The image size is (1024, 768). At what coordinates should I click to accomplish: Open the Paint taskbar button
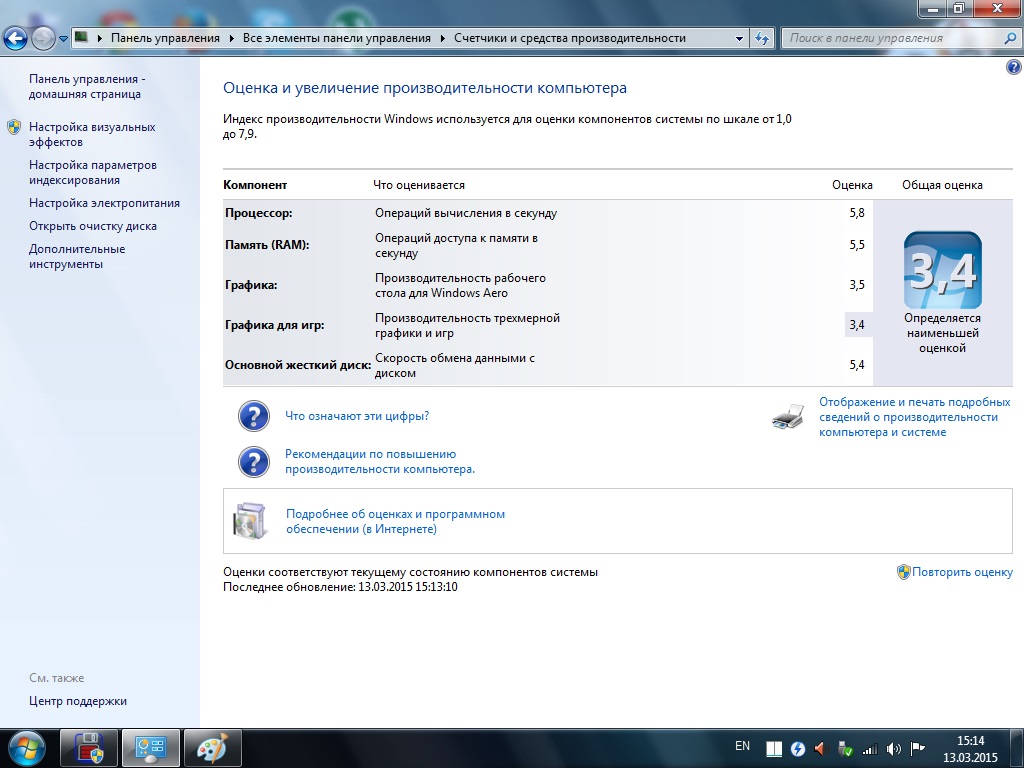213,748
